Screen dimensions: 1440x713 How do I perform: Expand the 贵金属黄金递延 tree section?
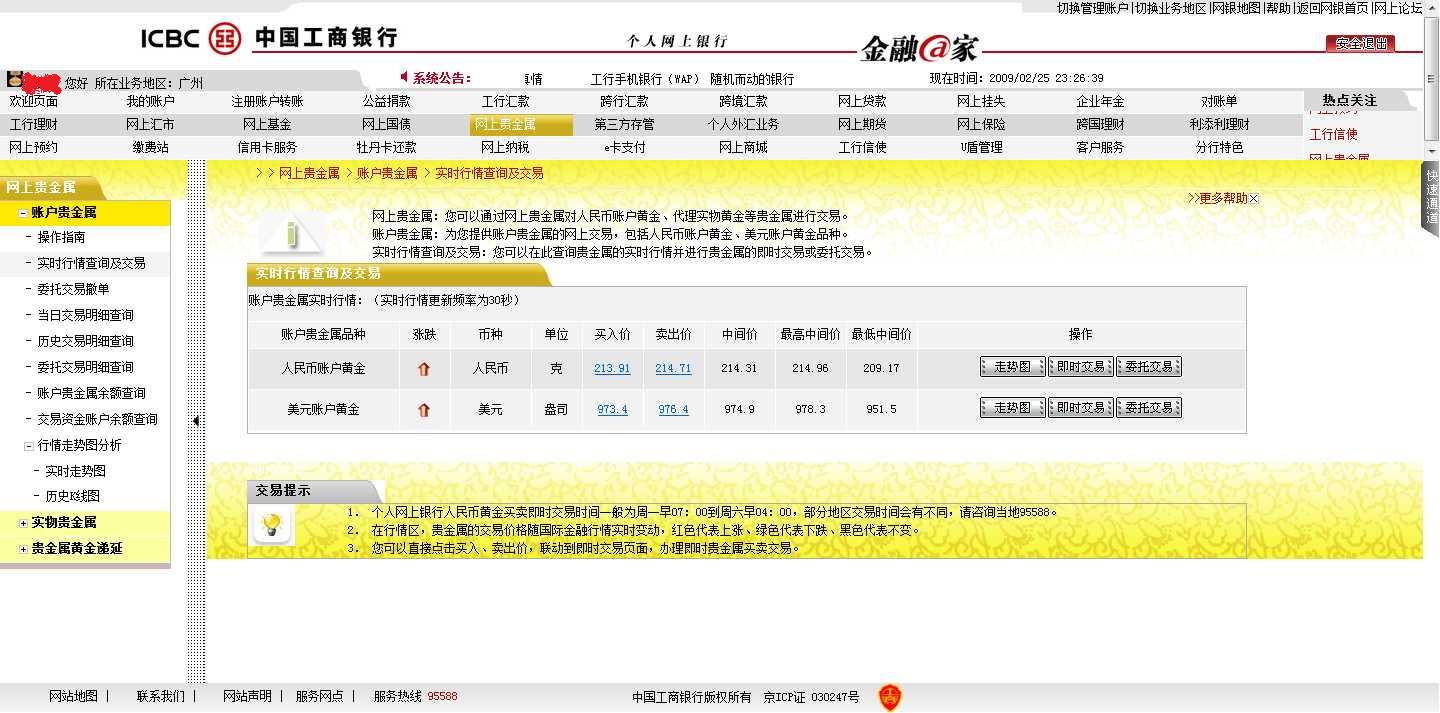coord(23,549)
